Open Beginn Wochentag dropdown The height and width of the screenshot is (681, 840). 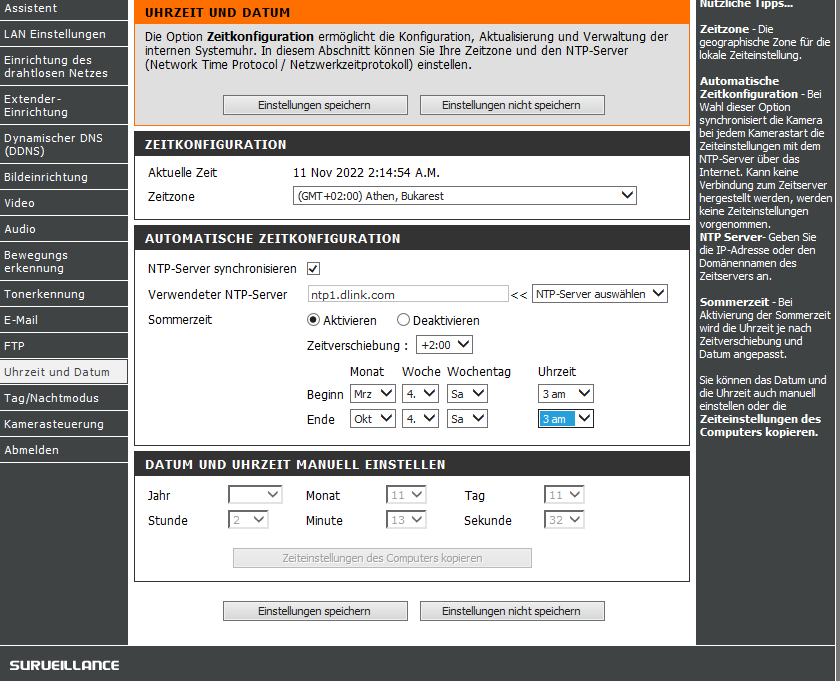pos(467,394)
